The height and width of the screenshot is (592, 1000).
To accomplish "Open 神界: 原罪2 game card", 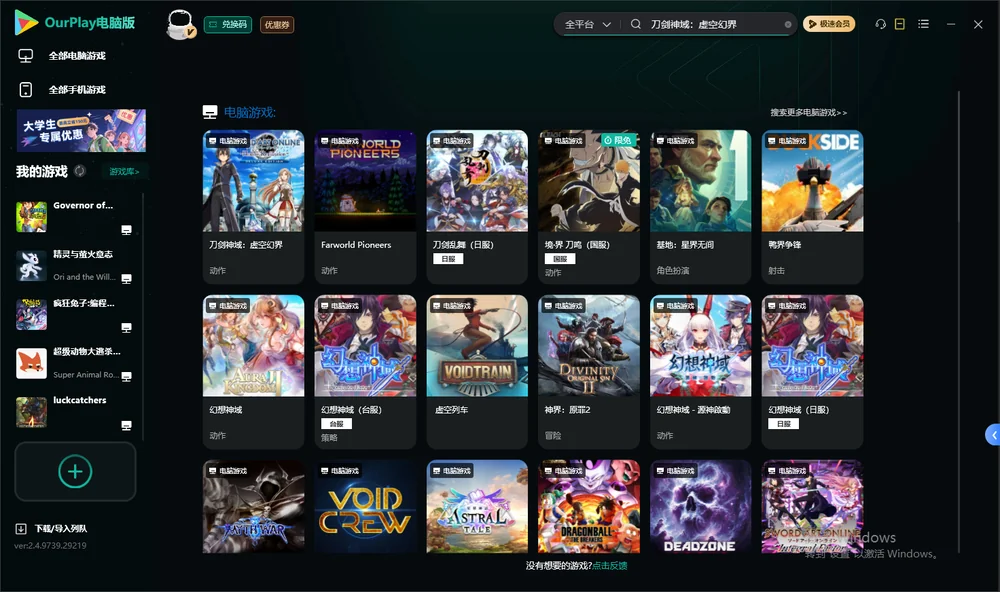I will 589,372.
